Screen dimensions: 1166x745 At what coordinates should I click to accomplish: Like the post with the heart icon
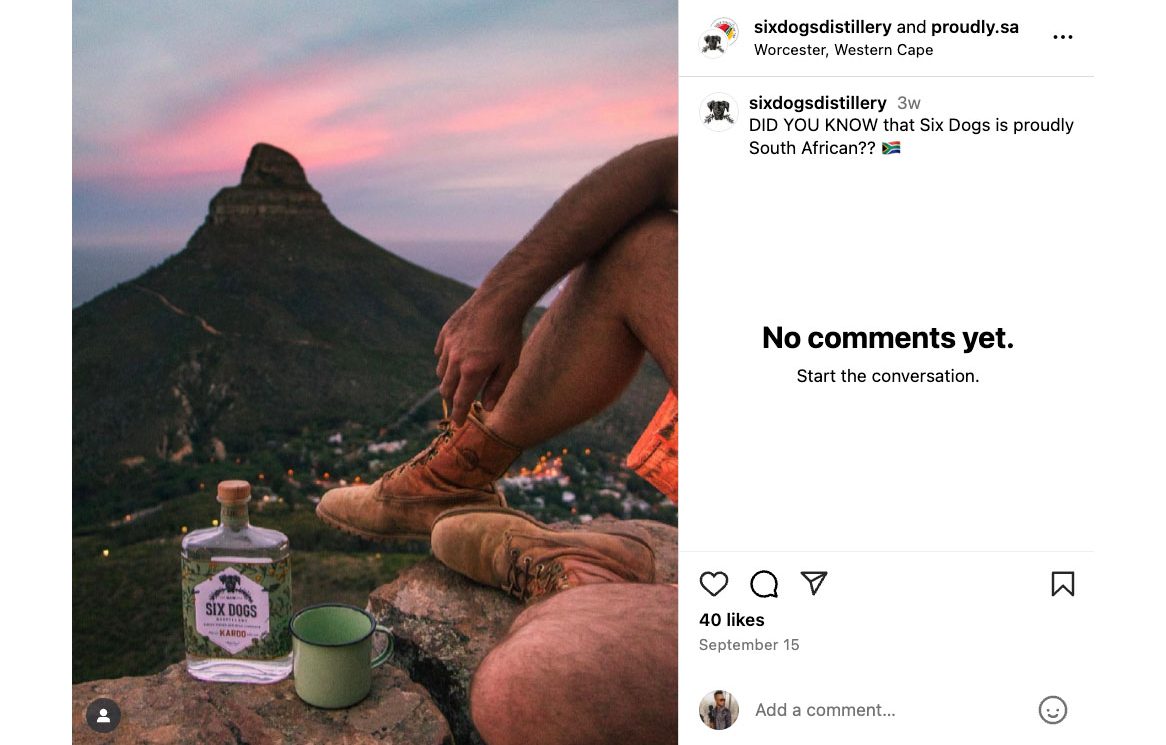(x=713, y=584)
